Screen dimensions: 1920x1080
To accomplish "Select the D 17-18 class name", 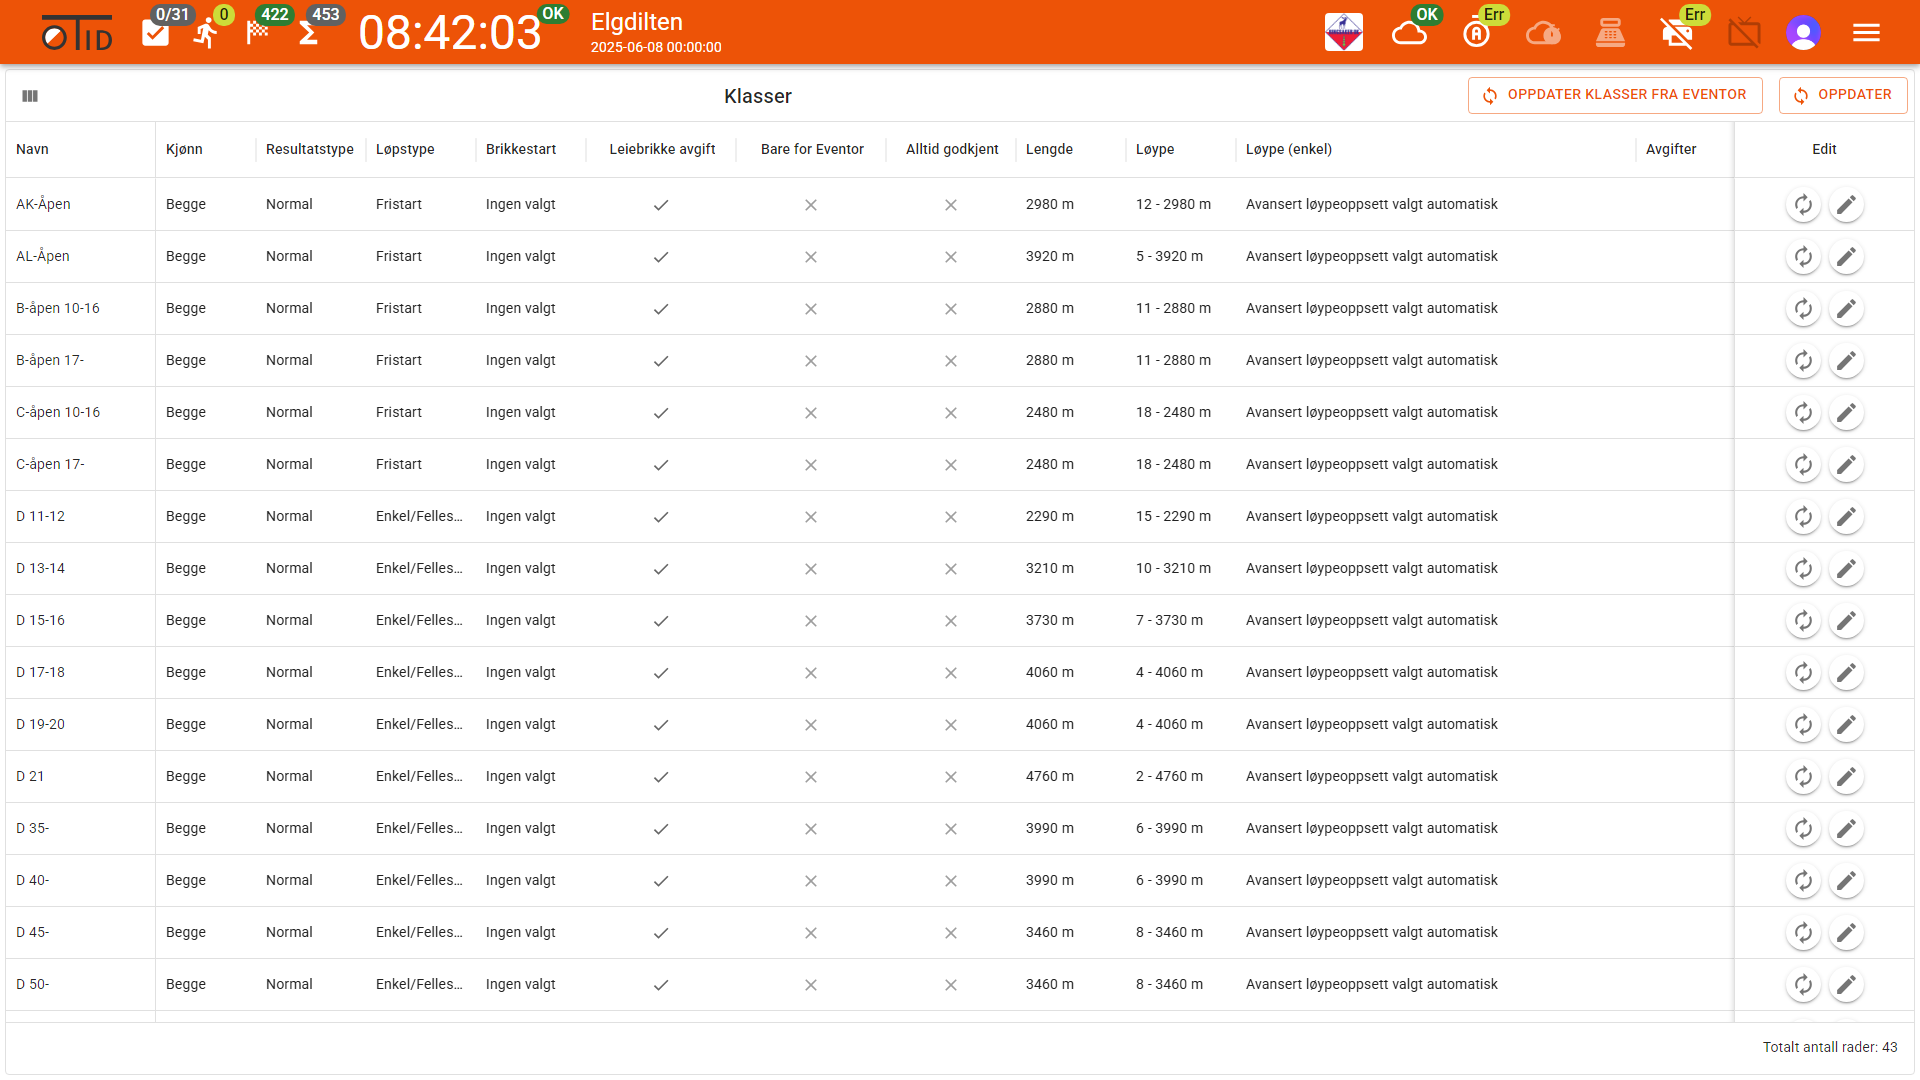I will (x=40, y=672).
